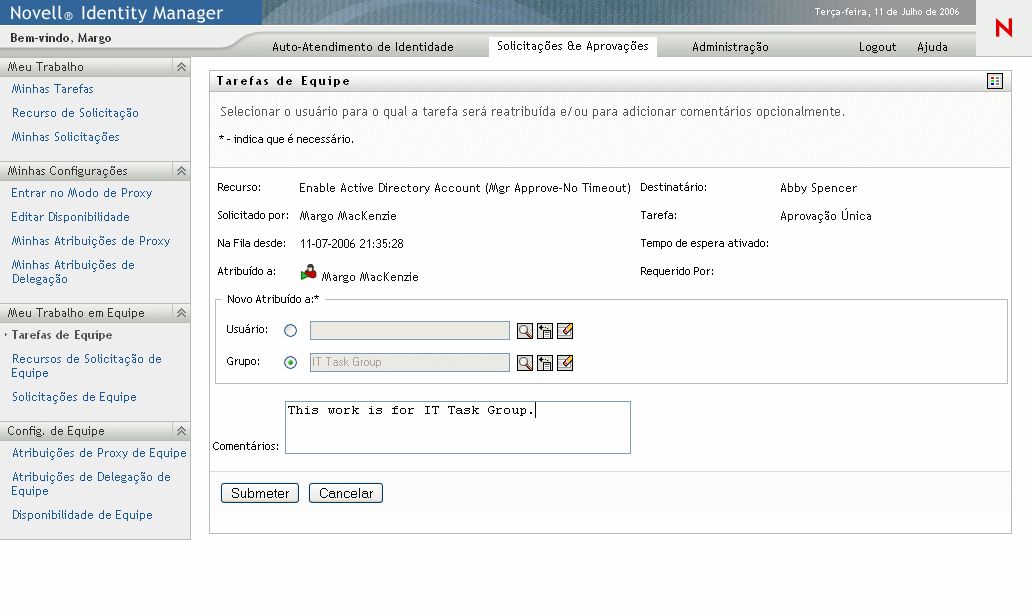Collapse the Meu Trabalho section
The height and width of the screenshot is (615, 1032).
point(181,67)
